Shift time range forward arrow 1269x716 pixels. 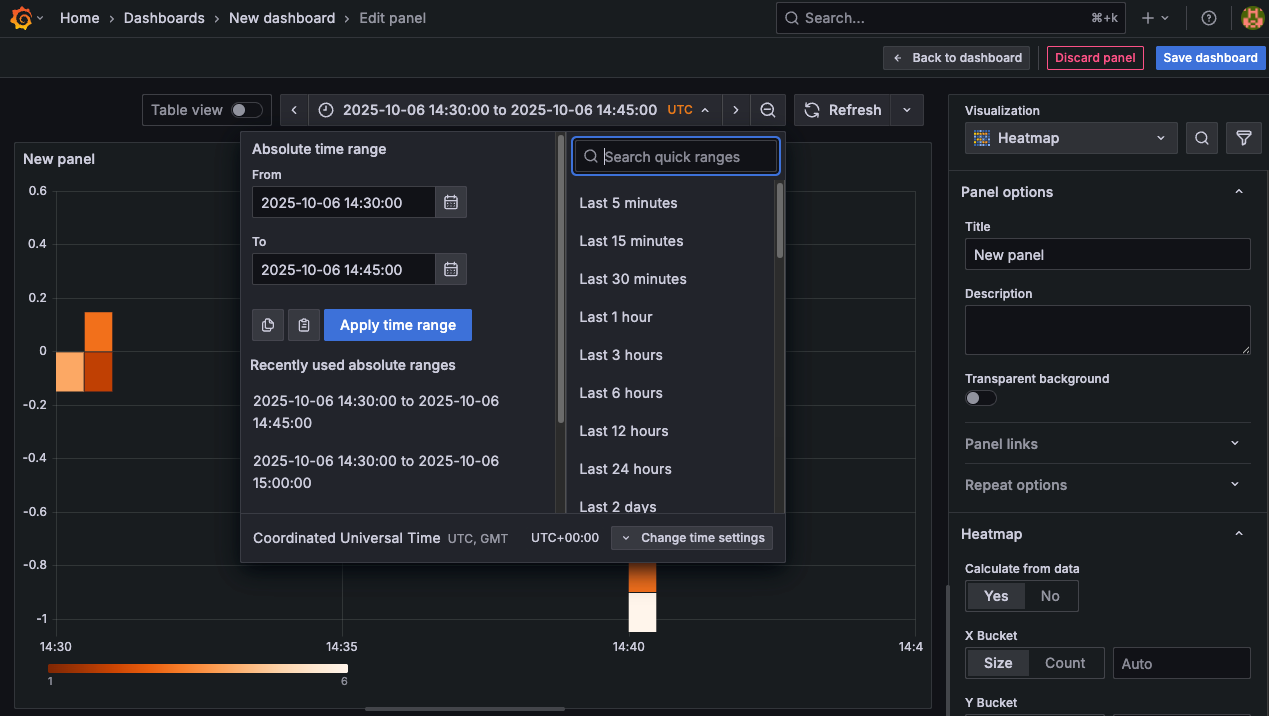tap(736, 110)
